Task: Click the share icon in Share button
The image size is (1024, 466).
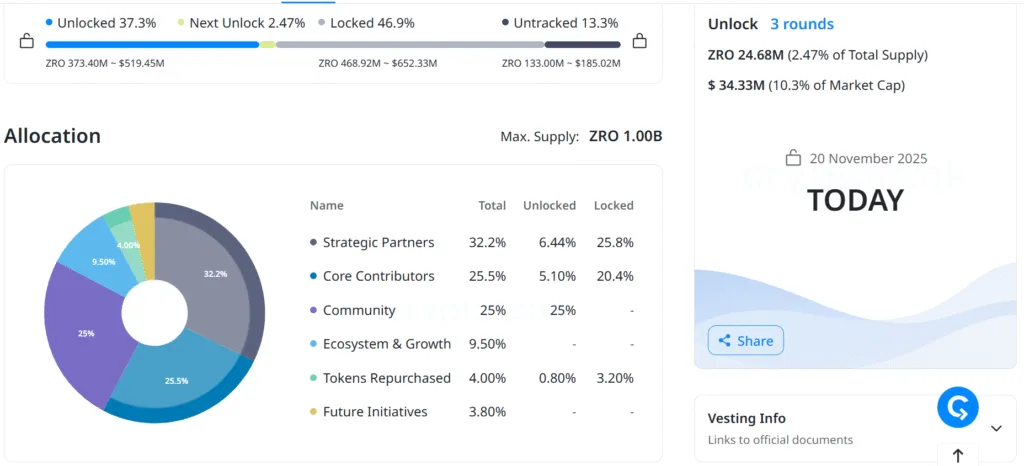Action: pyautogui.click(x=724, y=341)
